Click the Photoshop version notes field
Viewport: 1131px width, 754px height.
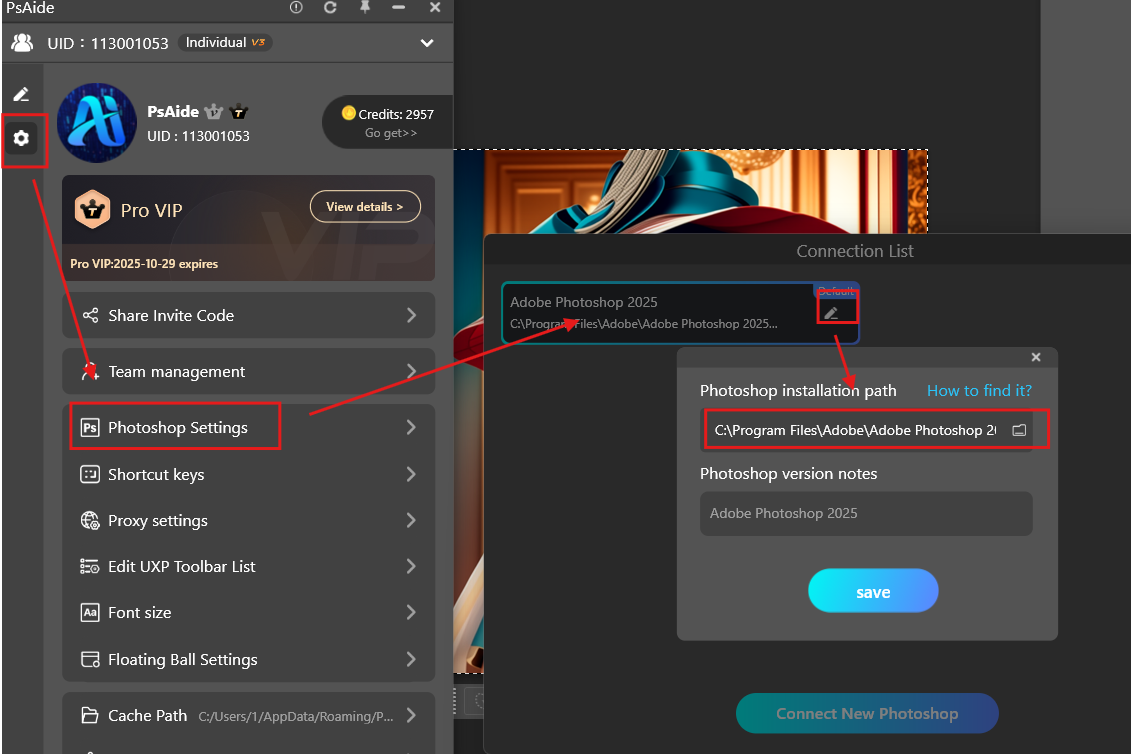click(x=865, y=513)
